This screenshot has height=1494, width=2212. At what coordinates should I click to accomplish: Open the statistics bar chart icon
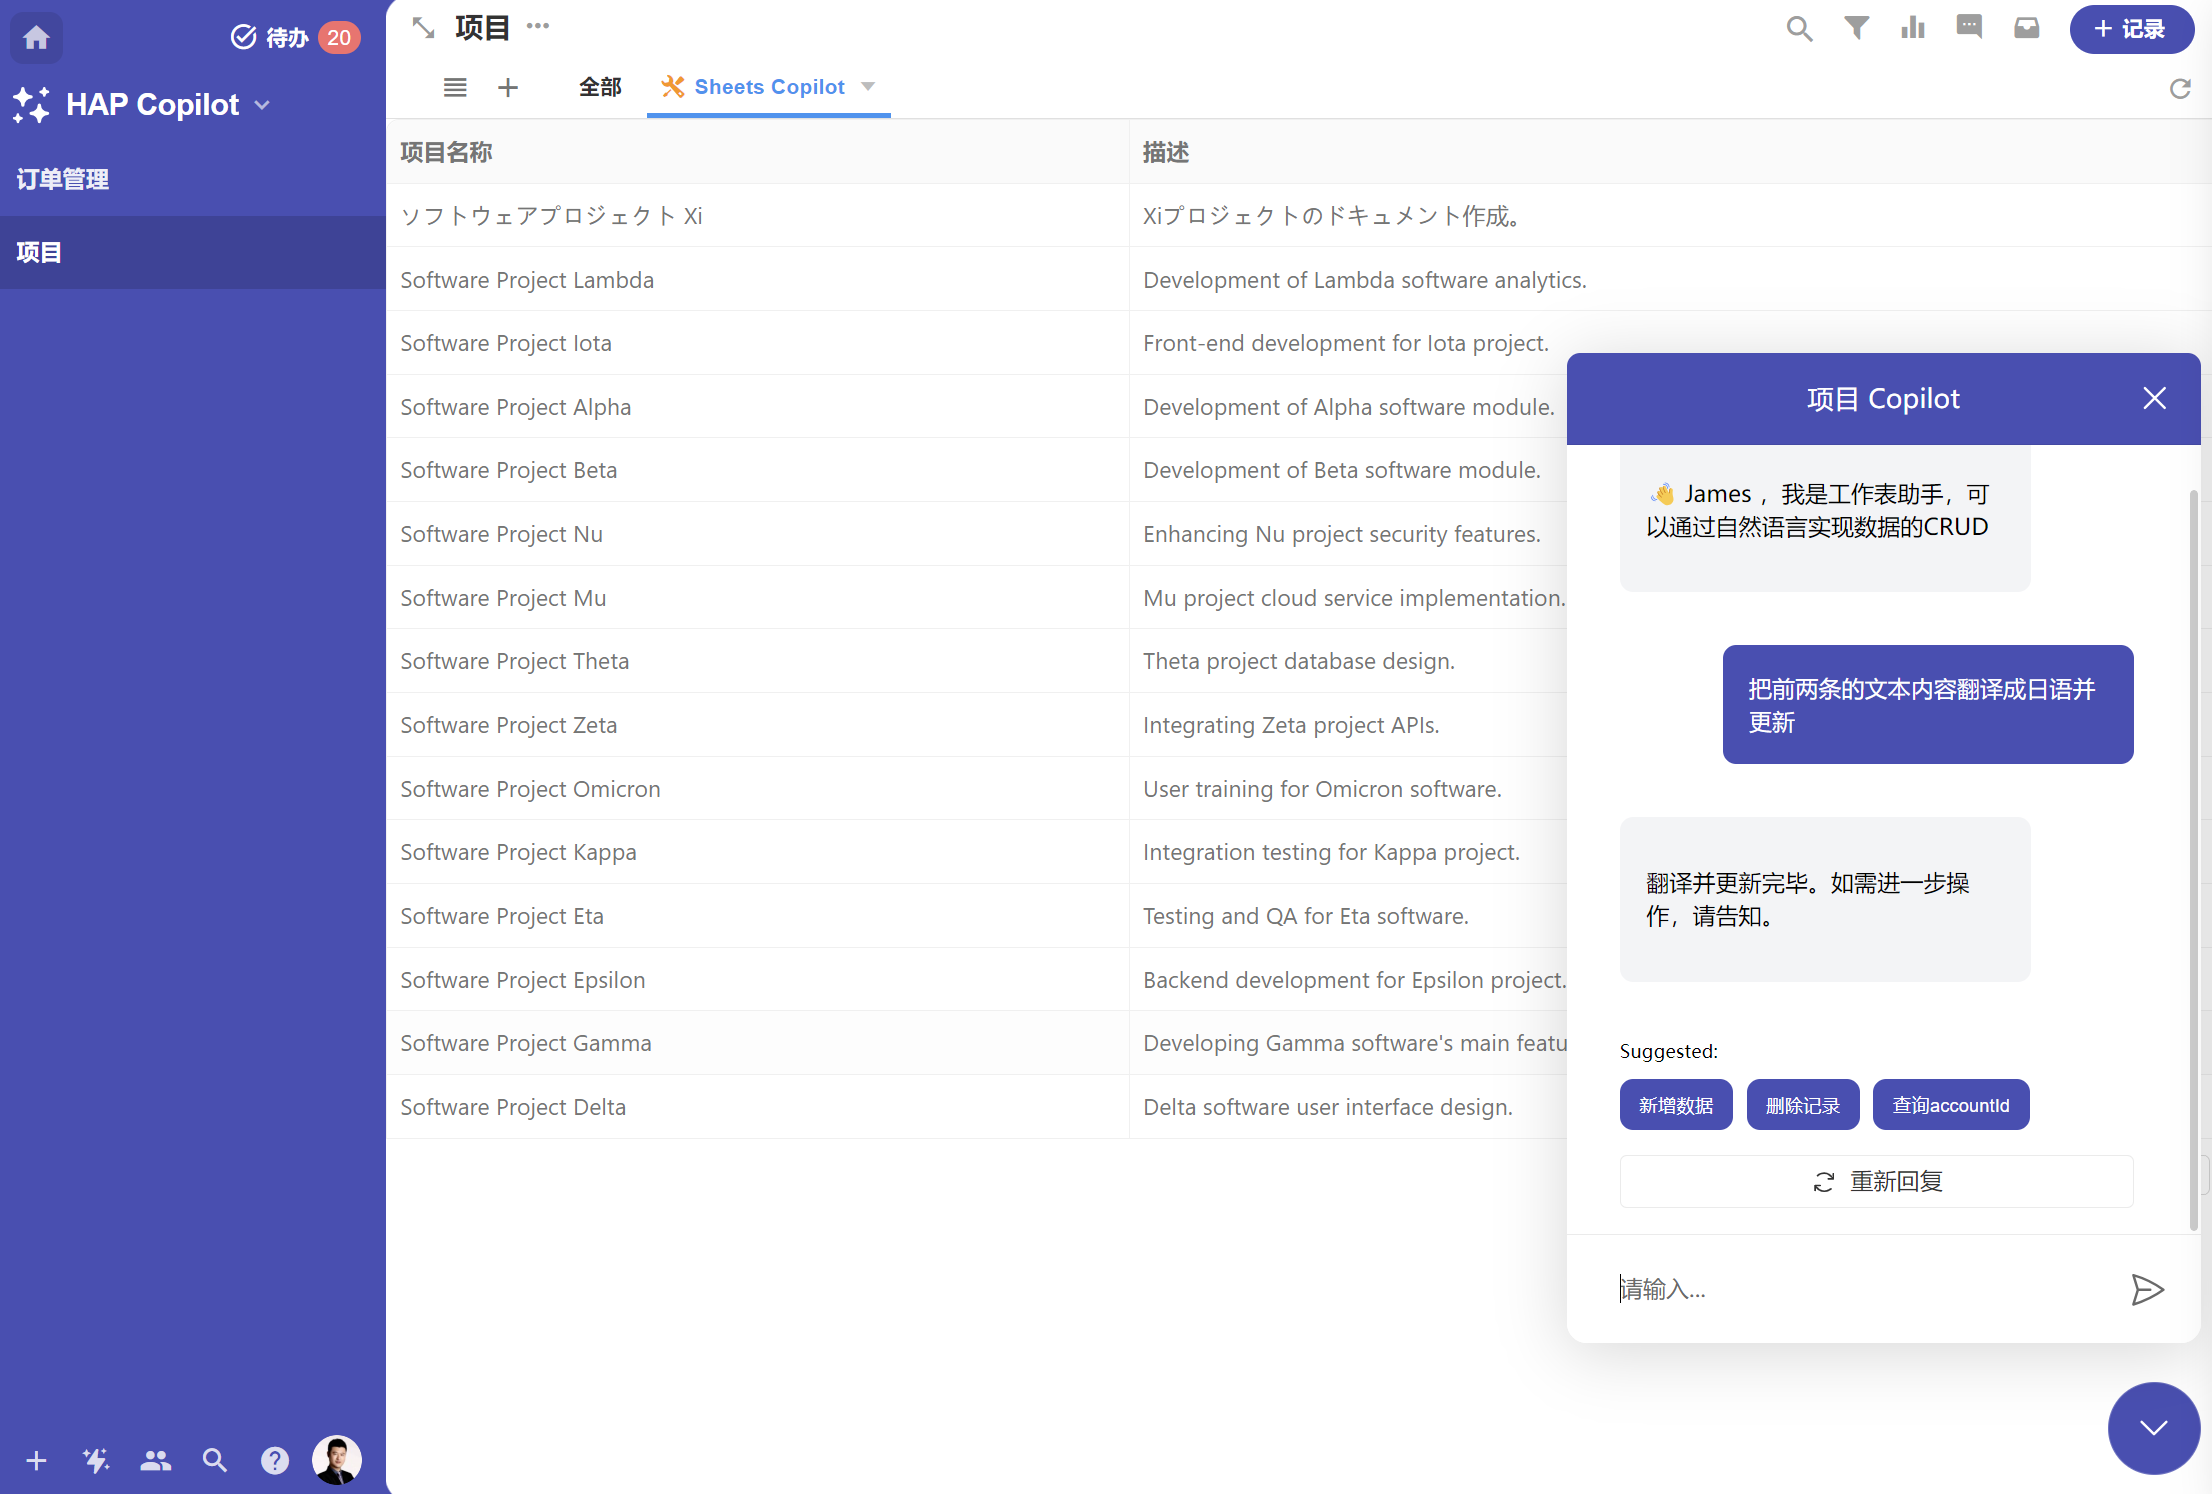[x=1913, y=29]
